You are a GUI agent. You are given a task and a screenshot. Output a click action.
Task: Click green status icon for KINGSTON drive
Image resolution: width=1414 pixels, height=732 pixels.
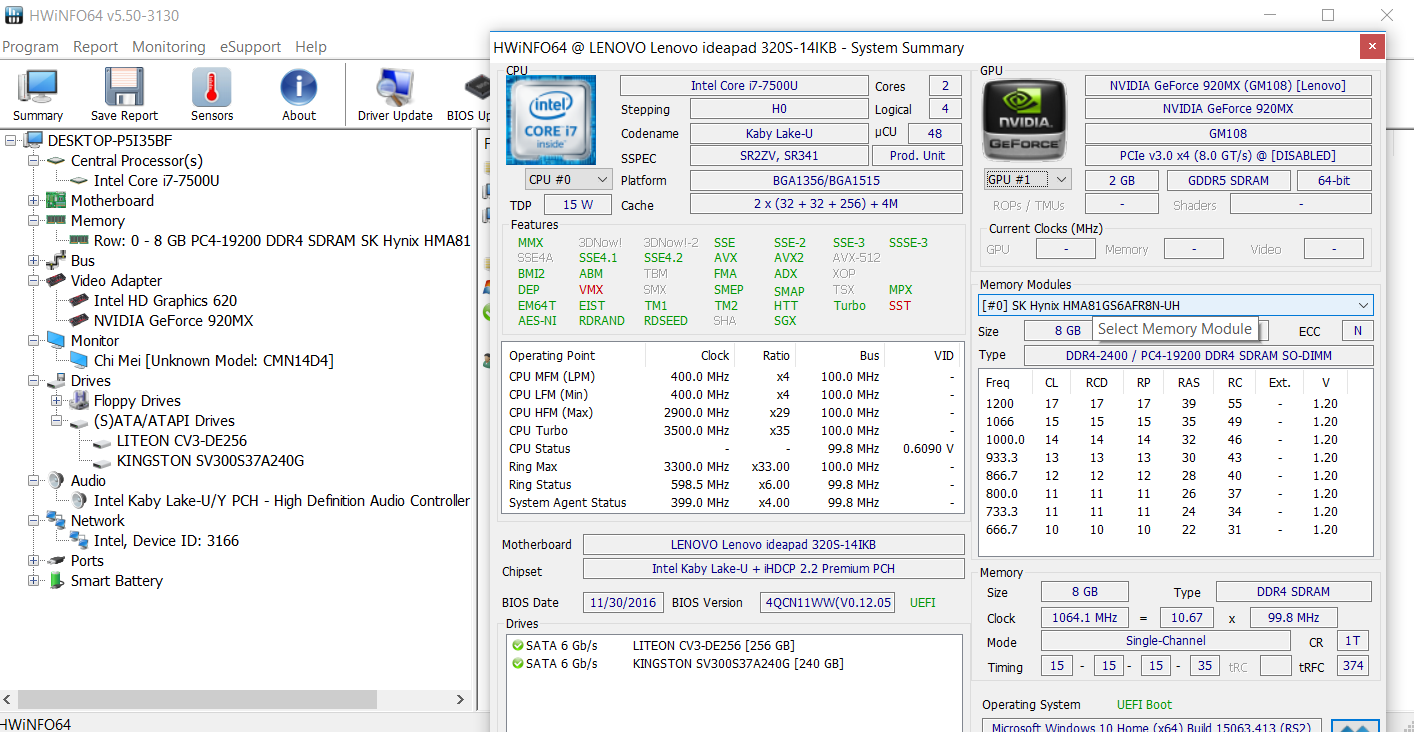pos(517,664)
